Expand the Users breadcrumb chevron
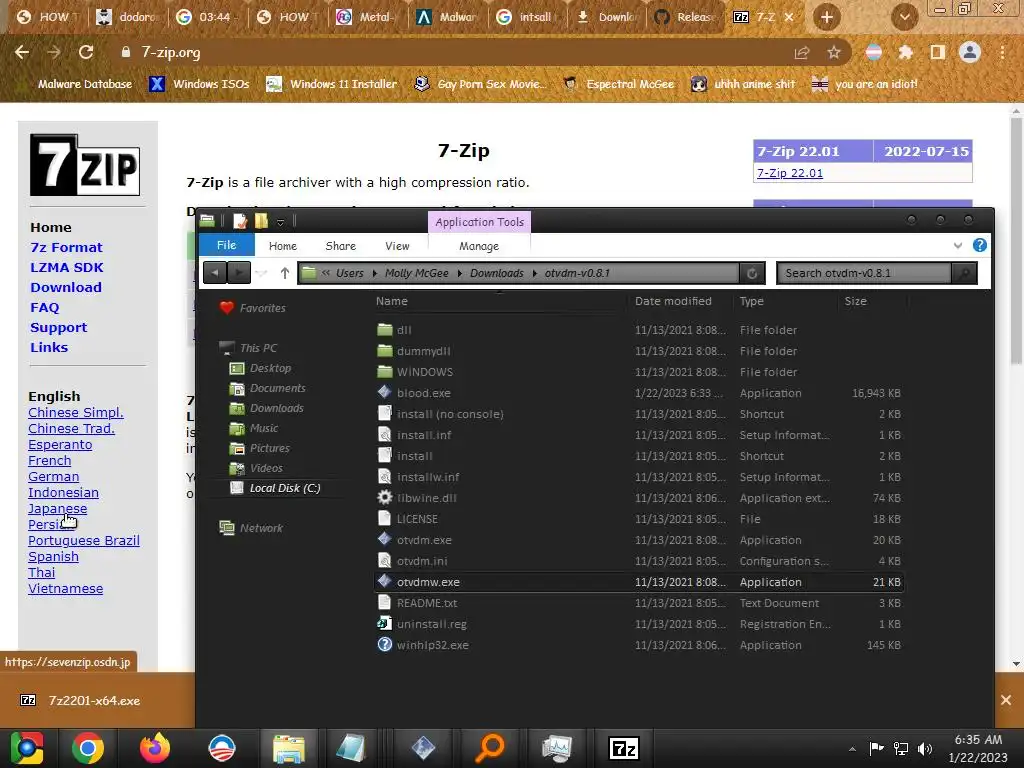1024x768 pixels. click(374, 273)
